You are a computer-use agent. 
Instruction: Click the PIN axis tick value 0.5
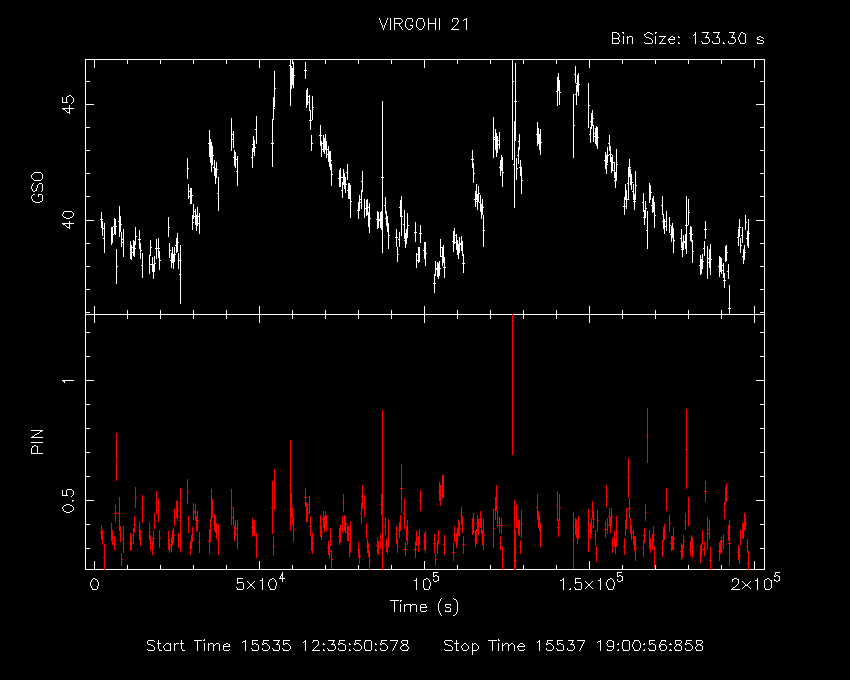click(68, 500)
